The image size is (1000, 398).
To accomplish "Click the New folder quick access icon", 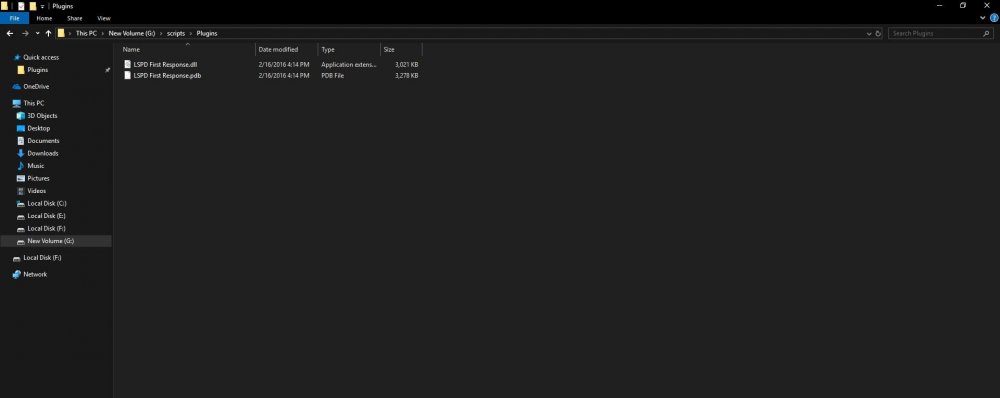I will [x=33, y=6].
